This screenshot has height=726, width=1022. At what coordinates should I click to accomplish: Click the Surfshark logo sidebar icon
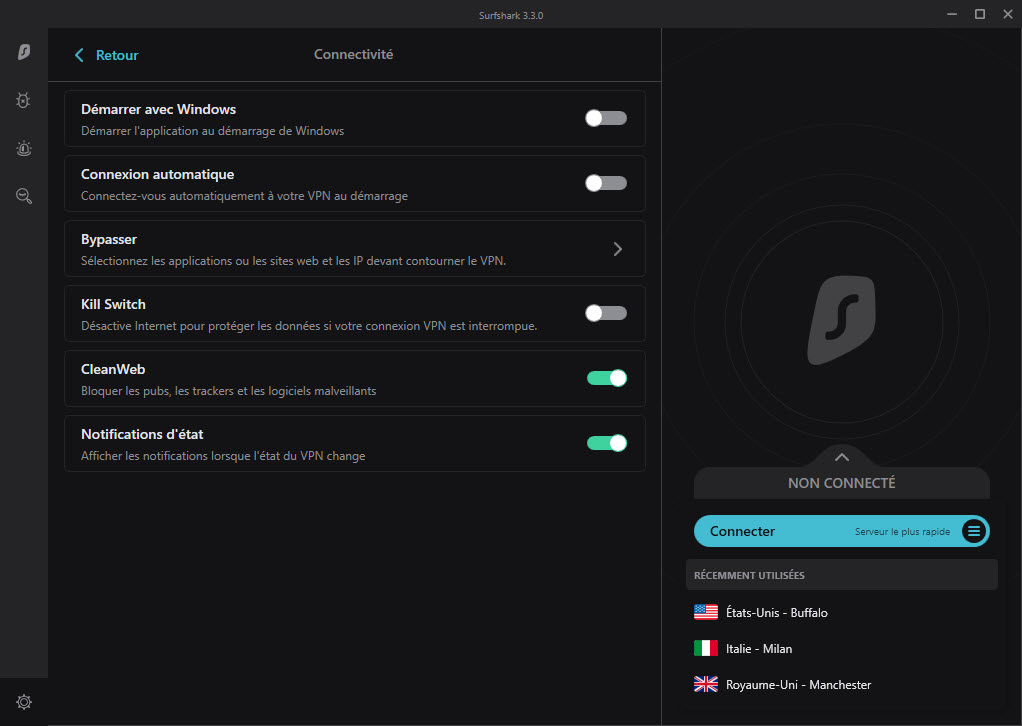24,51
